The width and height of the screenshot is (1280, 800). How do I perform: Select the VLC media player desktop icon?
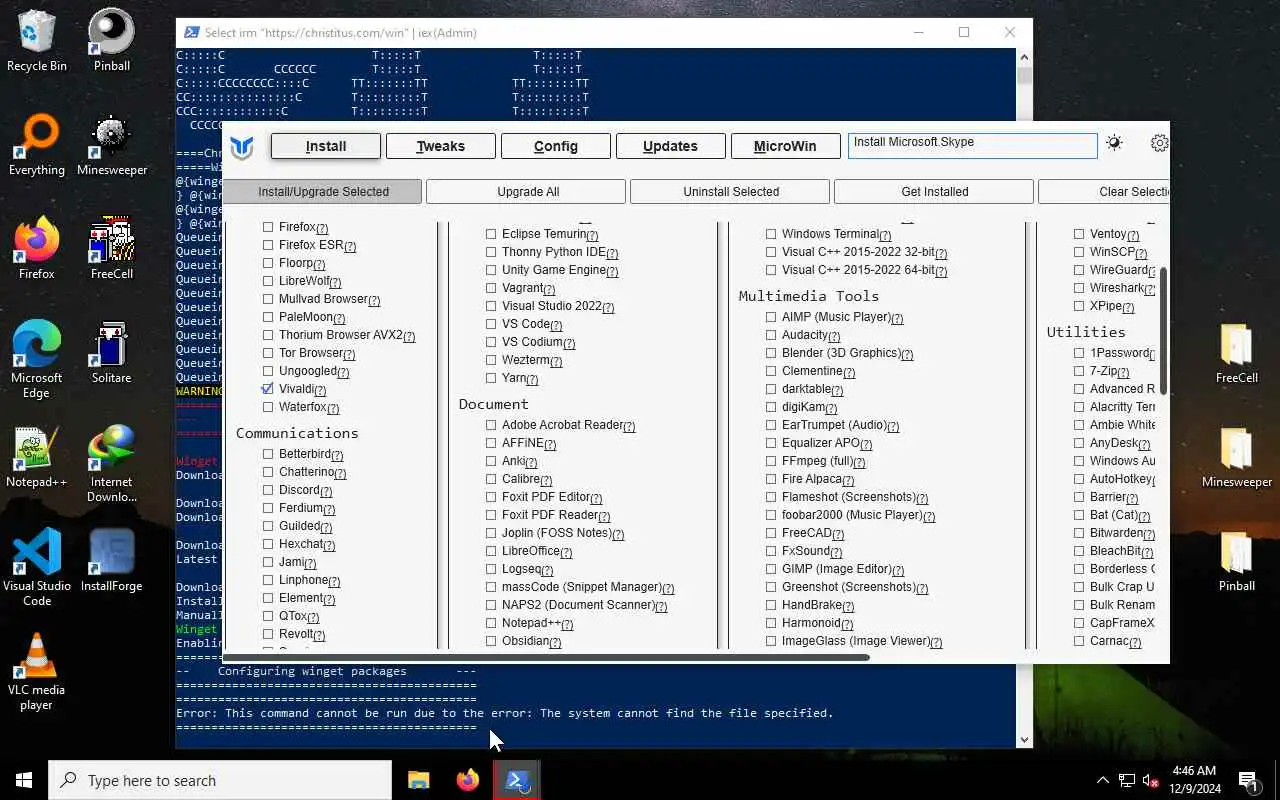[37, 672]
